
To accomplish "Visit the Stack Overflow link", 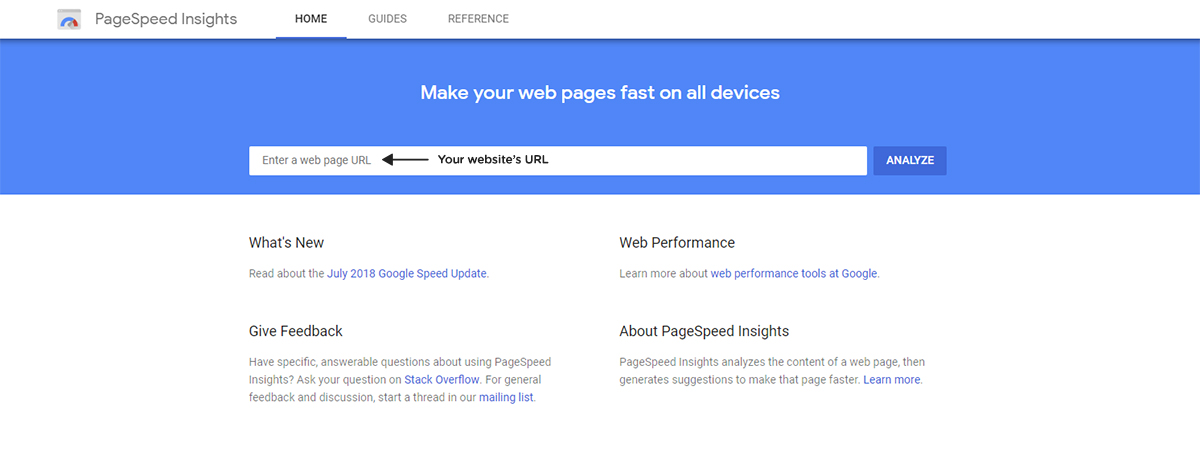I will tap(442, 380).
